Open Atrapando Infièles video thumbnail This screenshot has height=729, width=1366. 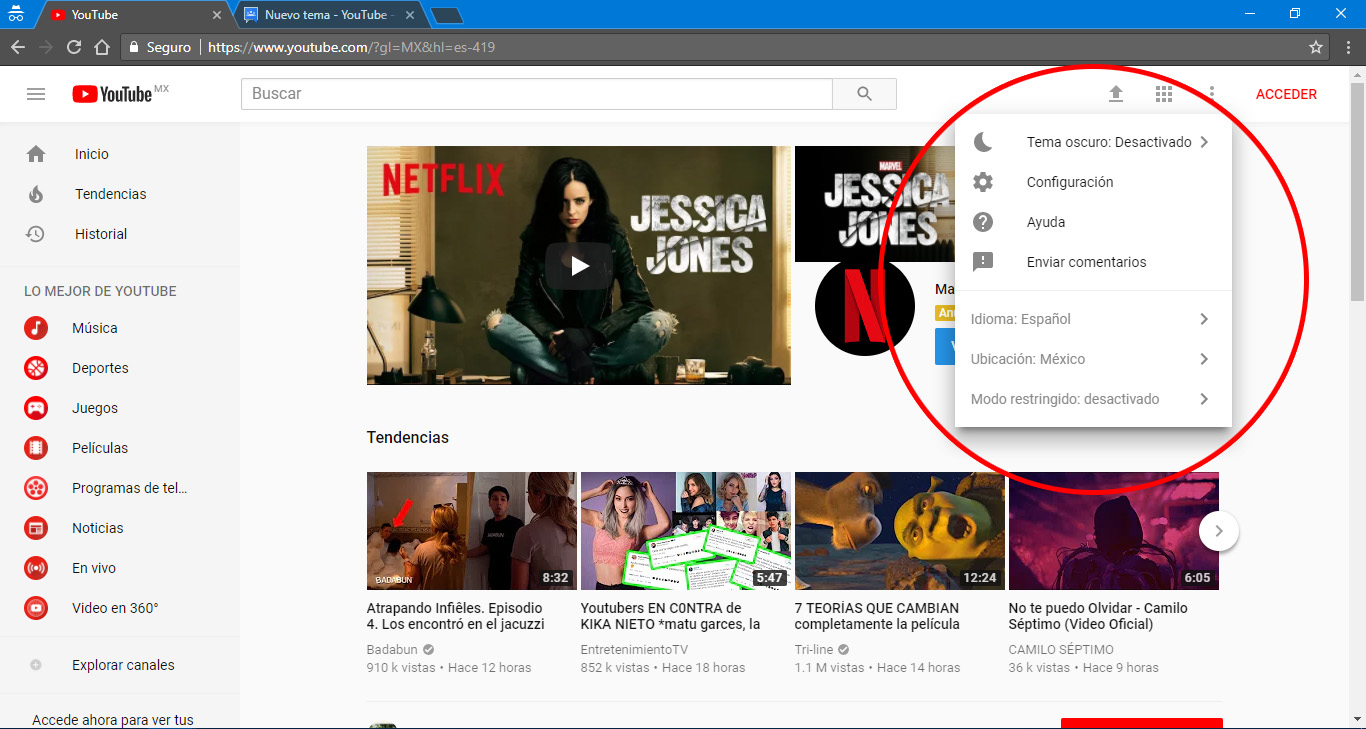(472, 531)
